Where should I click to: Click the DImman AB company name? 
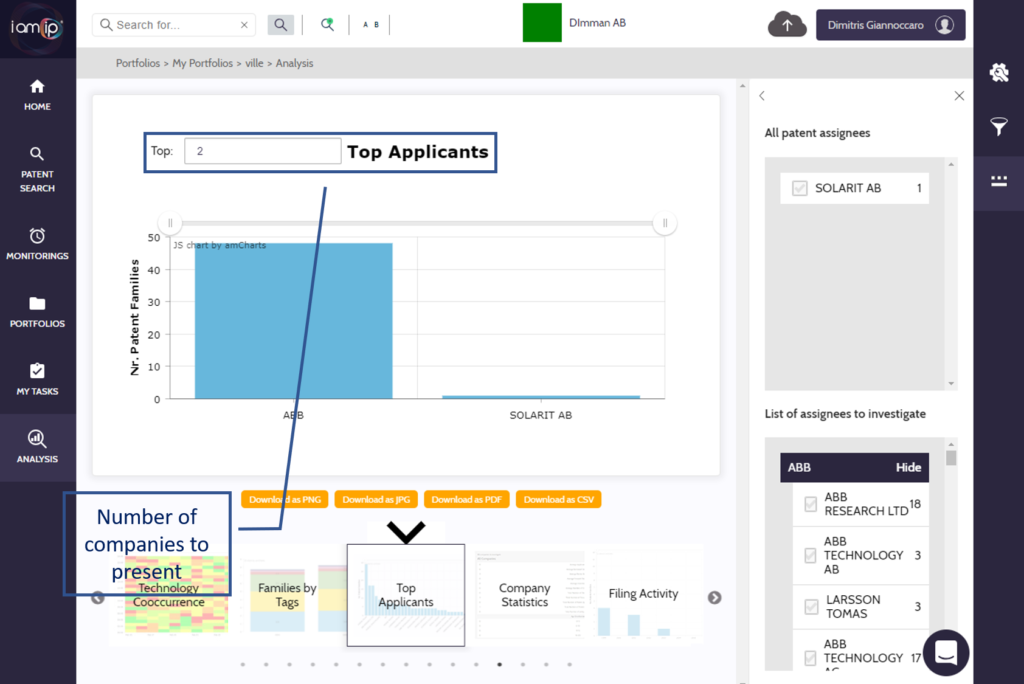[598, 23]
